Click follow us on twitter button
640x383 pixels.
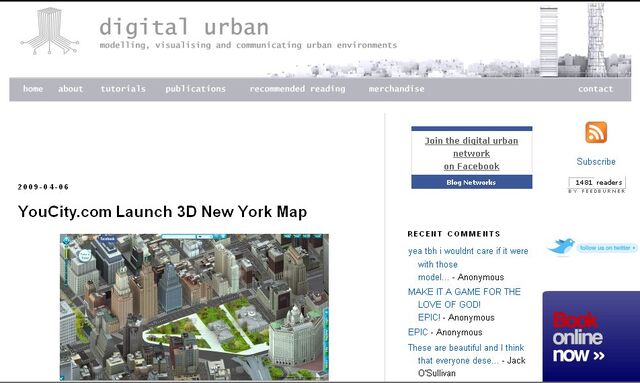pos(607,247)
